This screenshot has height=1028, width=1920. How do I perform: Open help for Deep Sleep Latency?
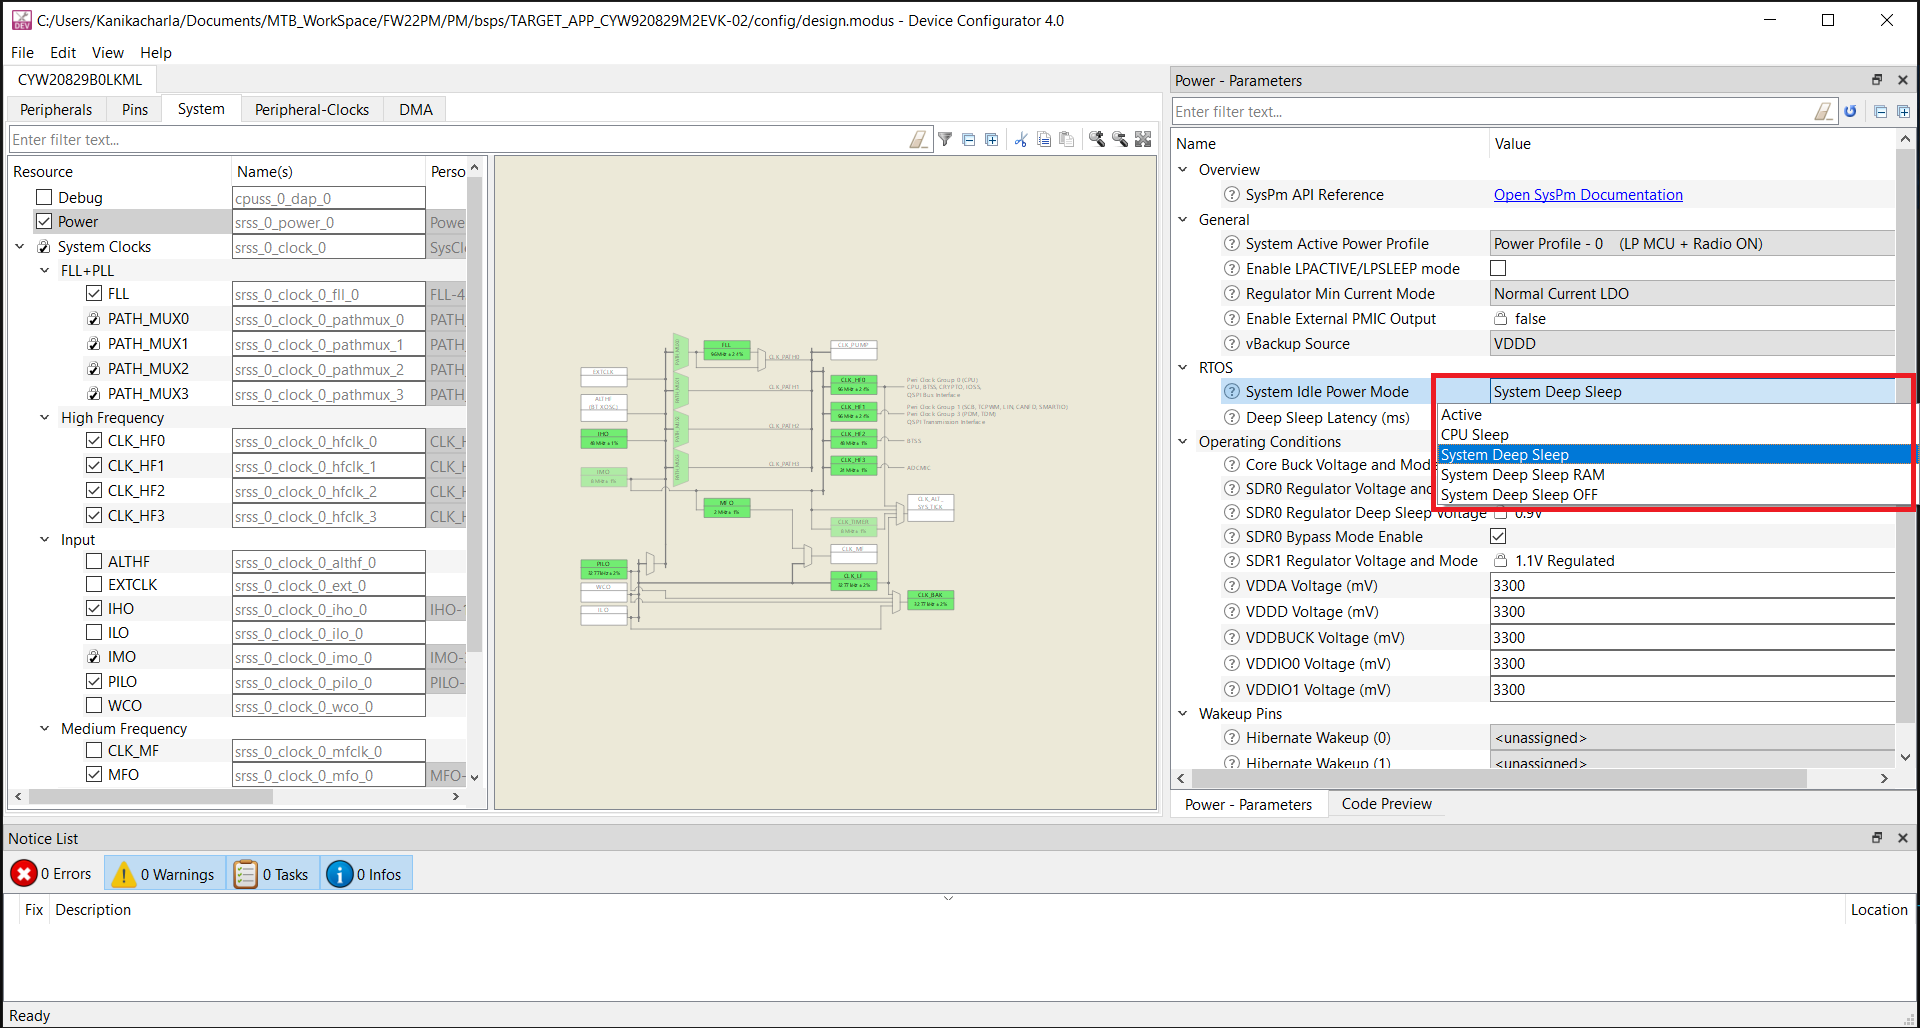[1232, 417]
